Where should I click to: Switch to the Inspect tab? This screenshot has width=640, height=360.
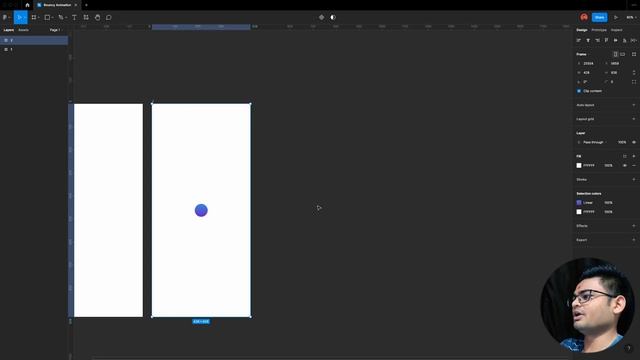coord(617,30)
